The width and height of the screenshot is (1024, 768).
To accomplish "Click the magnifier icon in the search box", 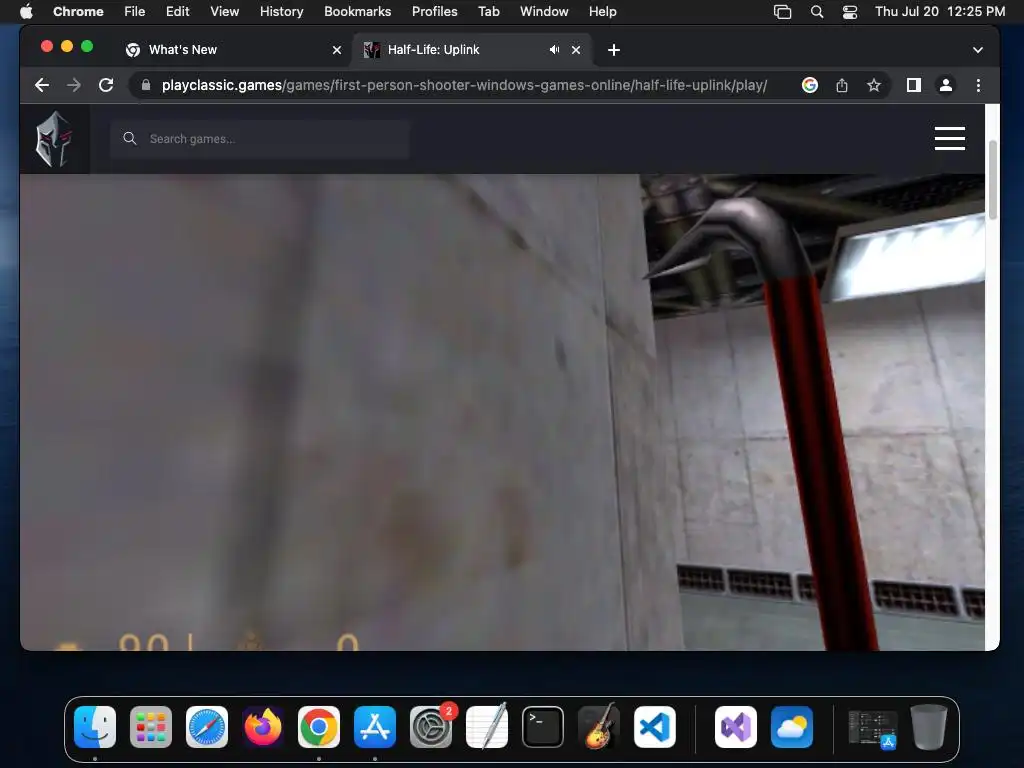I will click(x=130, y=138).
